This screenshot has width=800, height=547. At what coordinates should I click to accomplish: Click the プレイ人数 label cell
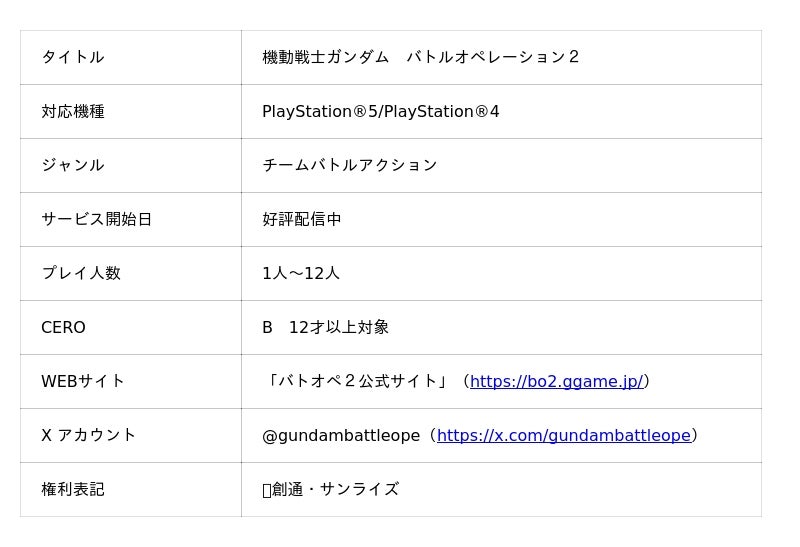81,273
